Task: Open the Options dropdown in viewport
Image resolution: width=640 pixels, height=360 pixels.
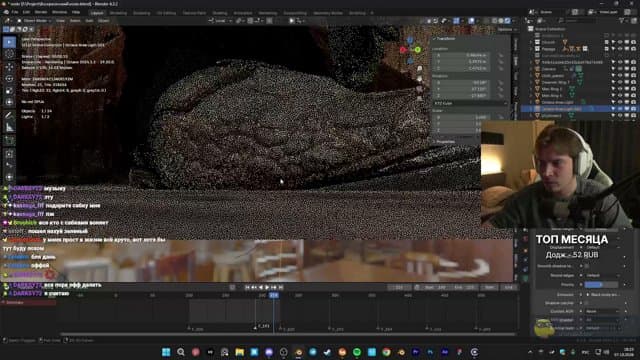Action: pyautogui.click(x=507, y=29)
